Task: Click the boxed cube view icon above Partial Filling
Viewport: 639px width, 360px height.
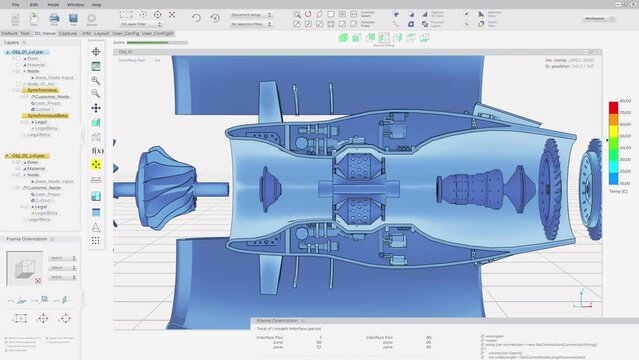Action: pos(383,38)
